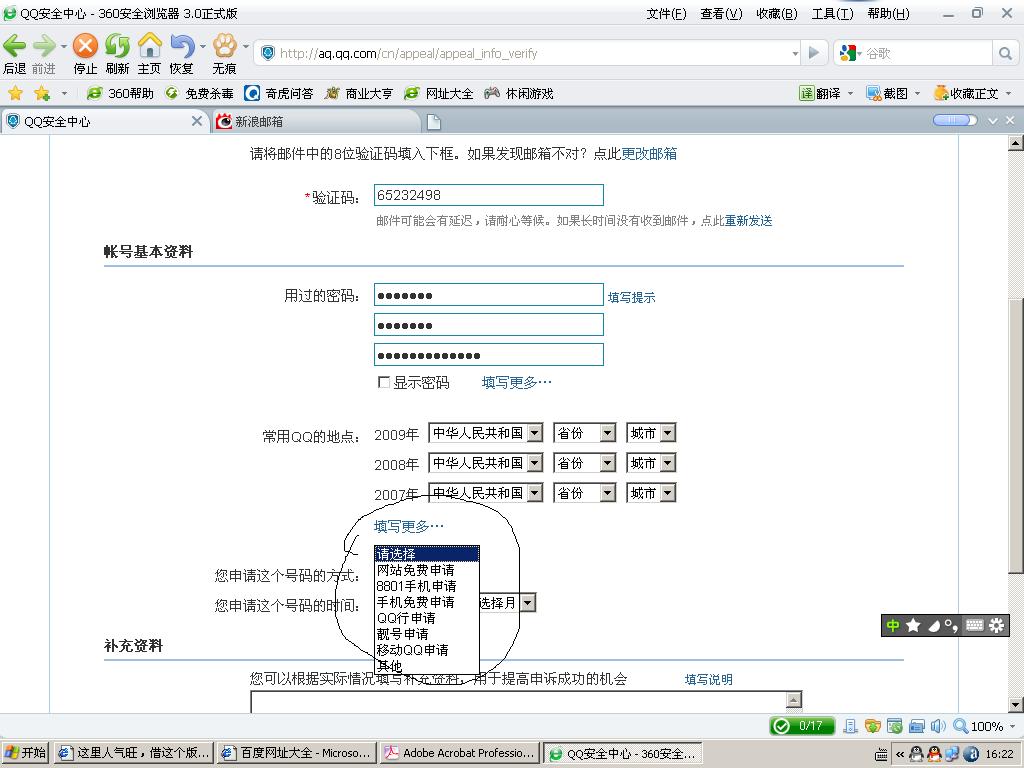The width and height of the screenshot is (1024, 768).
Task: Open new blank tab icon
Action: pos(434,122)
